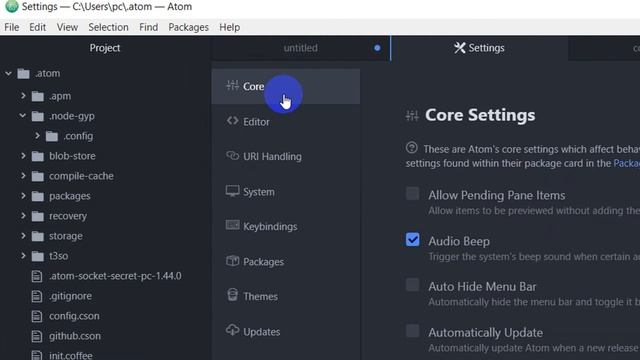This screenshot has width=640, height=360.
Task: Click the .config folder icon
Action: pyautogui.click(x=52, y=136)
